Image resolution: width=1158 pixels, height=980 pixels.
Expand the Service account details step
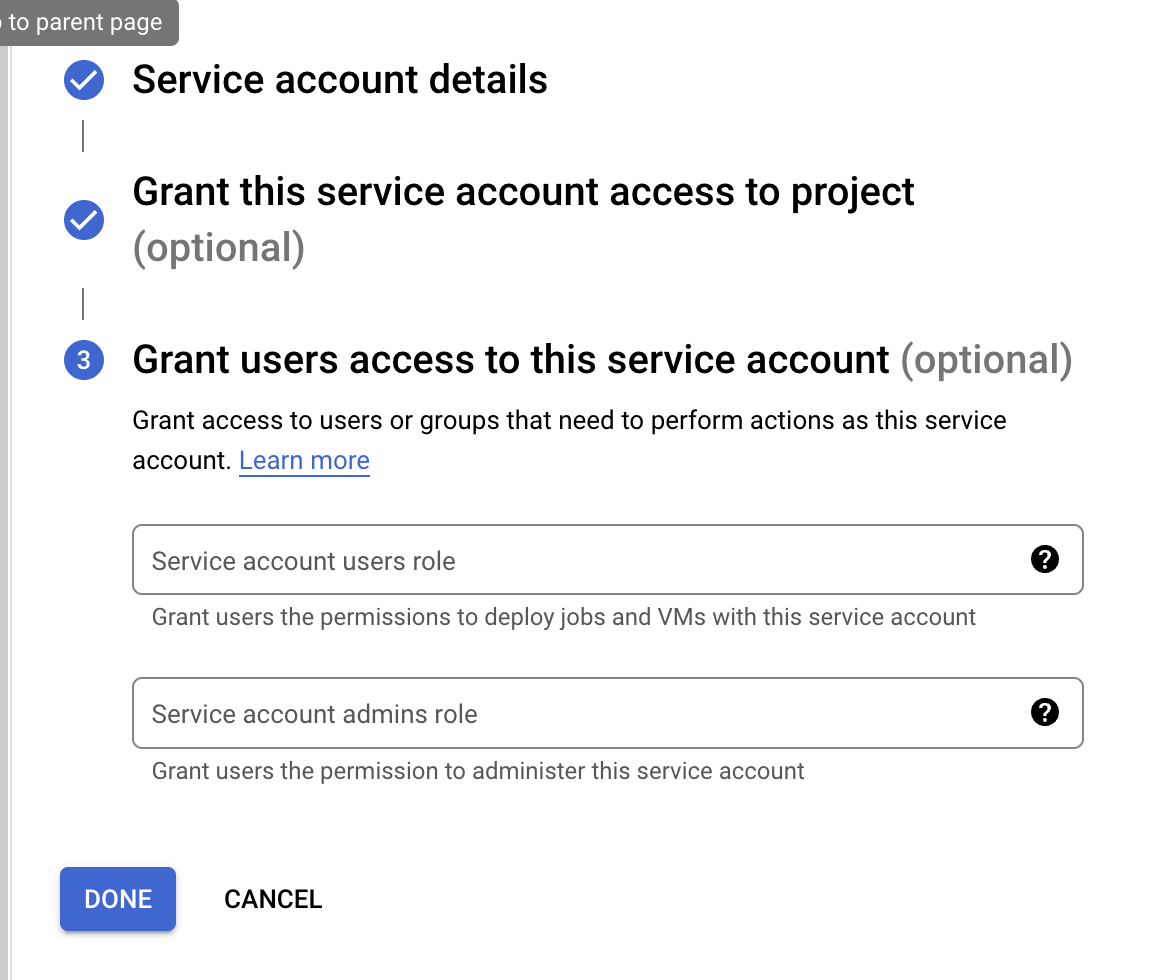click(x=340, y=80)
